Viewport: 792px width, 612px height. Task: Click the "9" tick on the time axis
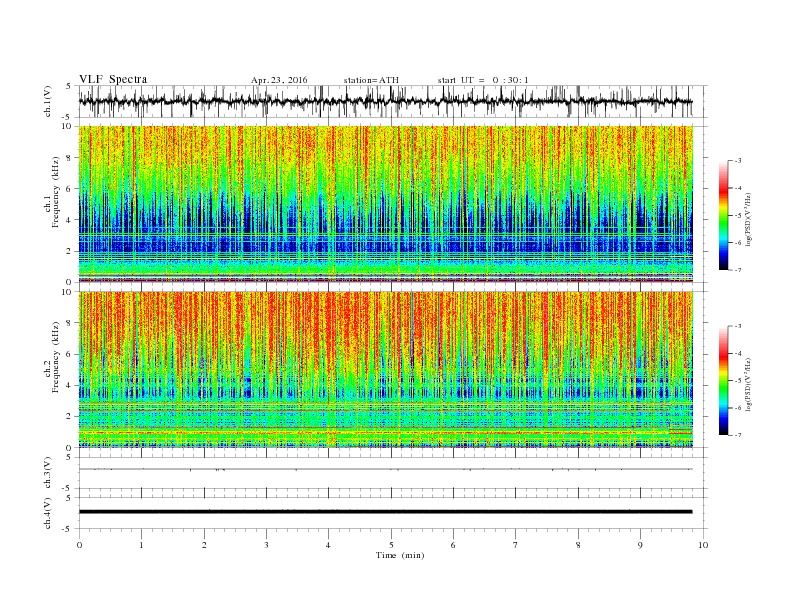[x=640, y=545]
